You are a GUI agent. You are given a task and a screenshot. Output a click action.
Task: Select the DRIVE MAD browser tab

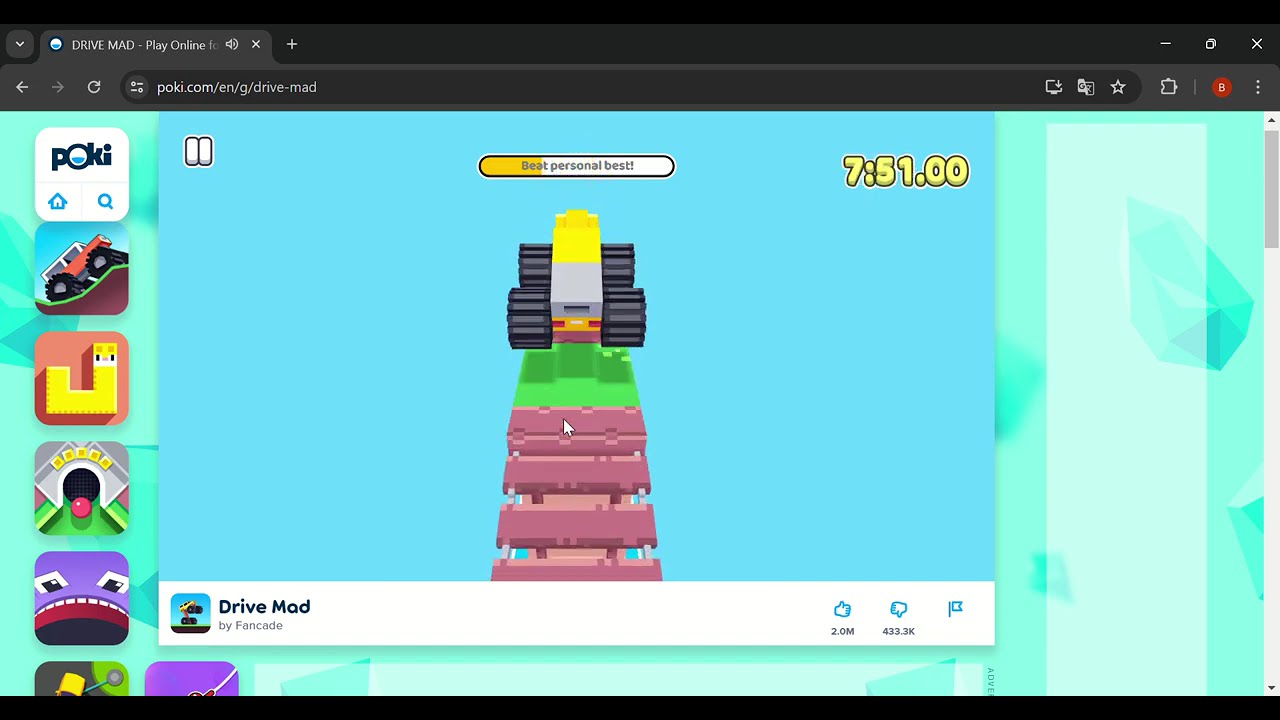pos(155,45)
